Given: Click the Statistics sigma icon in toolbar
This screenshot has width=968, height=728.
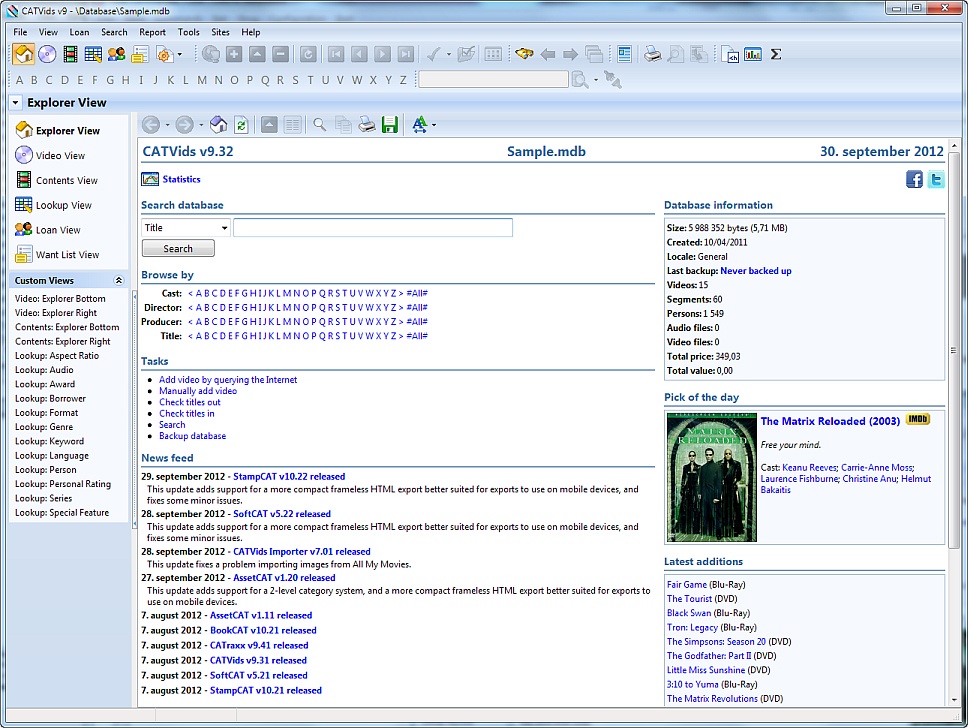Looking at the screenshot, I should (776, 54).
